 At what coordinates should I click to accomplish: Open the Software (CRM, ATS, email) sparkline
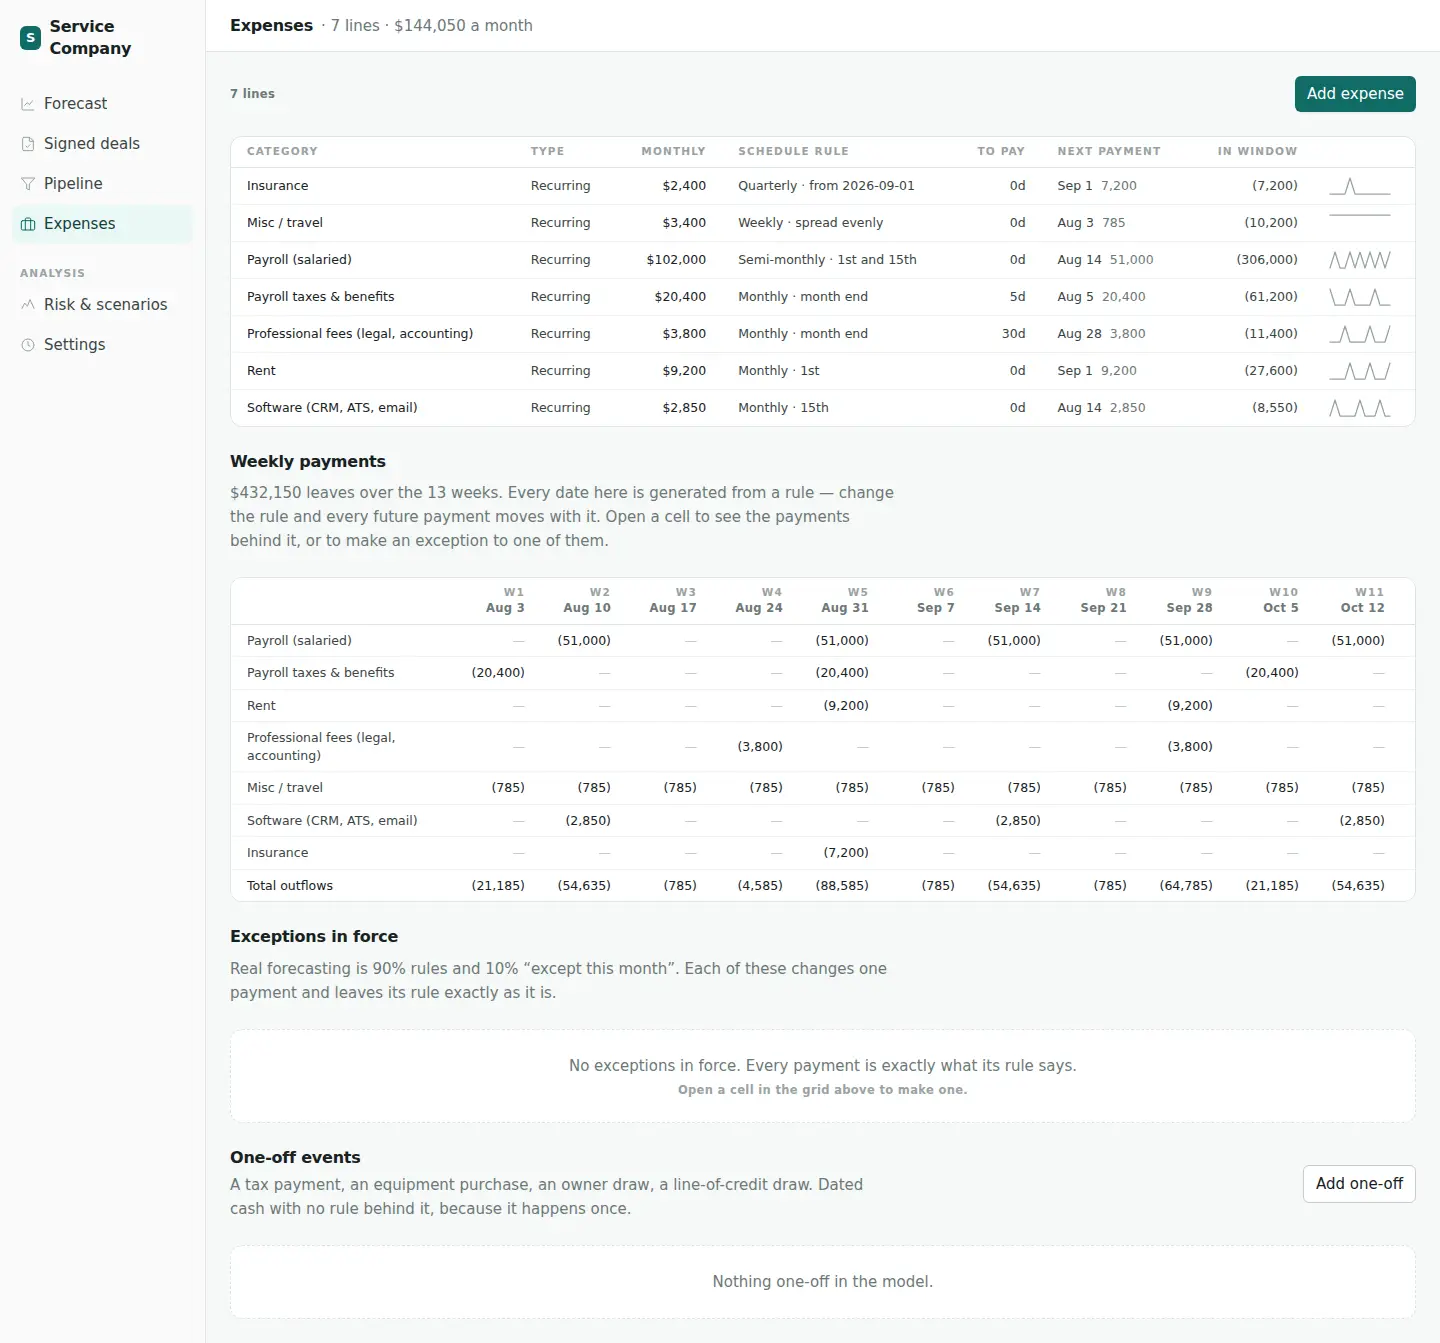pyautogui.click(x=1360, y=408)
